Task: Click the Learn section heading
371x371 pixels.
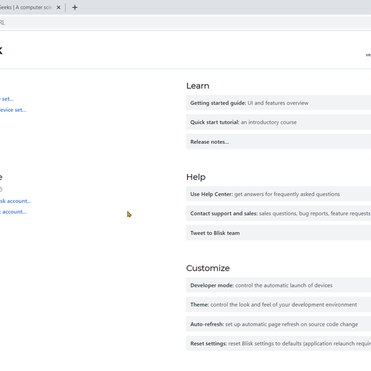Action: click(x=198, y=86)
